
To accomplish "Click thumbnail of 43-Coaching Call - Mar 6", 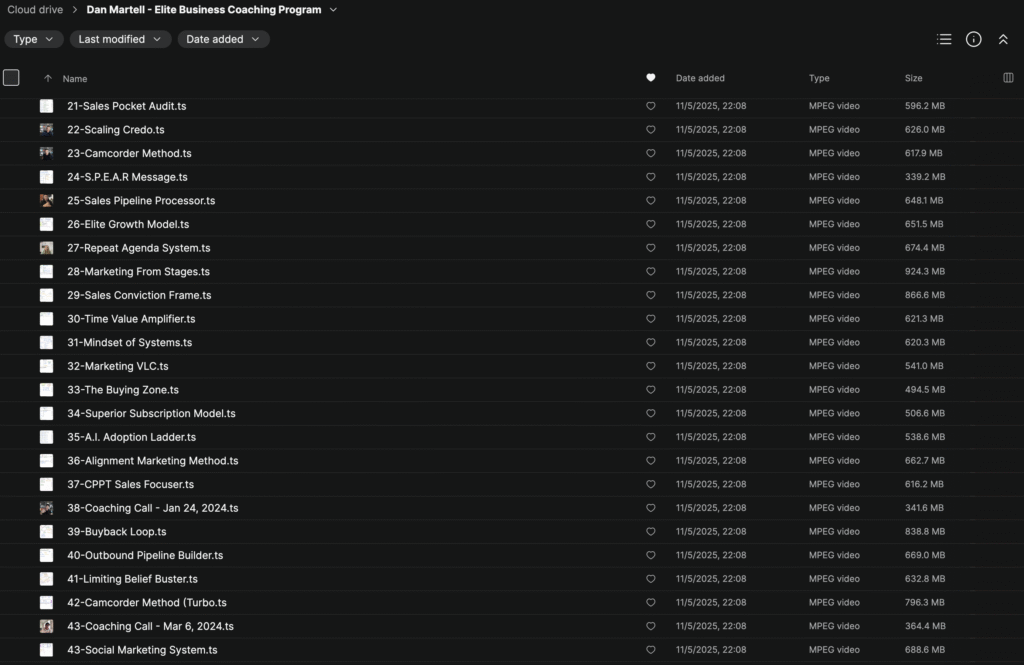I will 47,626.
